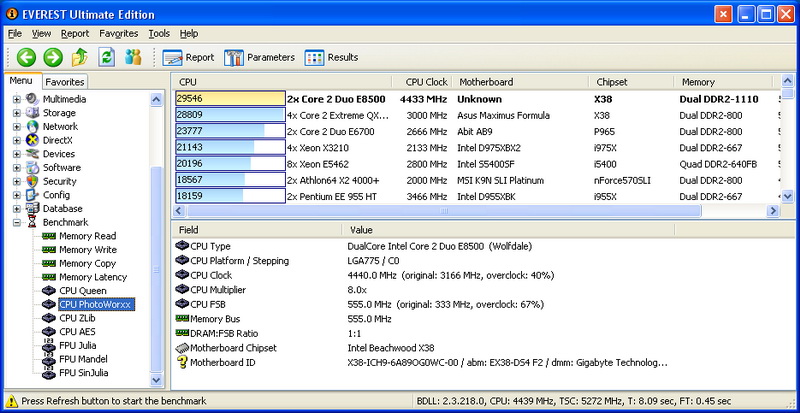
Task: Expand the Multimedia tree node
Action: (x=17, y=99)
